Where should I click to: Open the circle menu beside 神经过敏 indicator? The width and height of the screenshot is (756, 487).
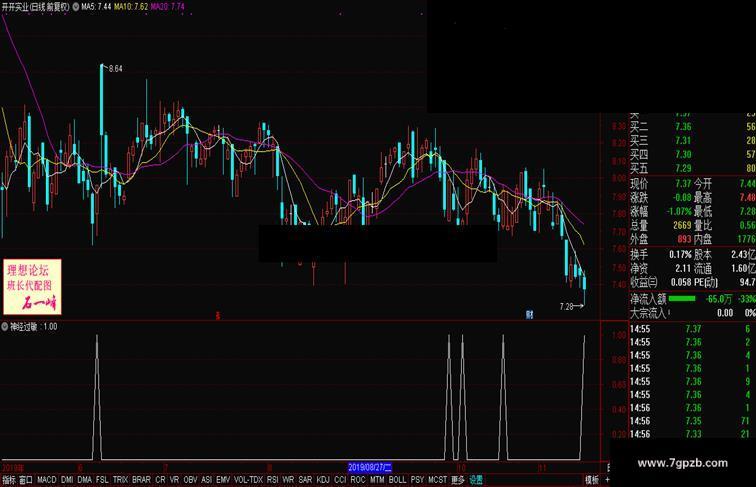pyautogui.click(x=5, y=326)
